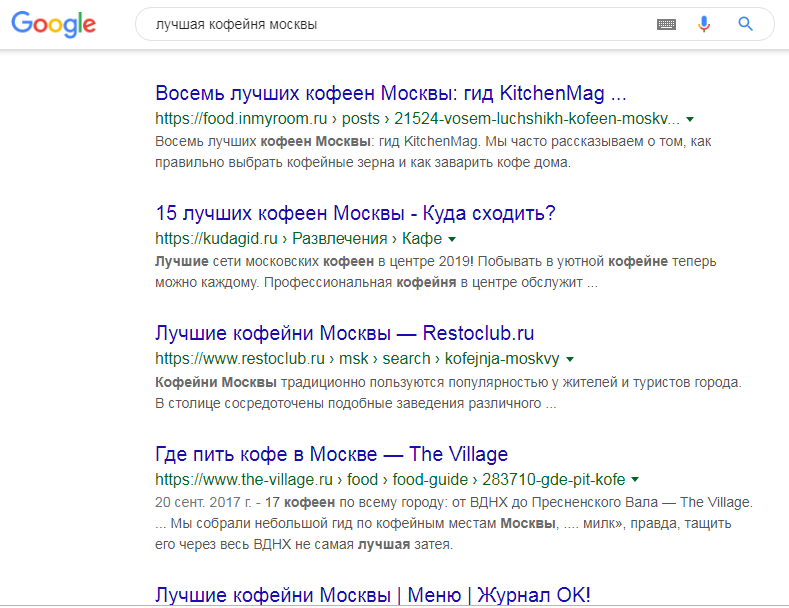Click snippet text 'Лучшие сети московских кофеен'
This screenshot has width=789, height=608.
click(265, 262)
